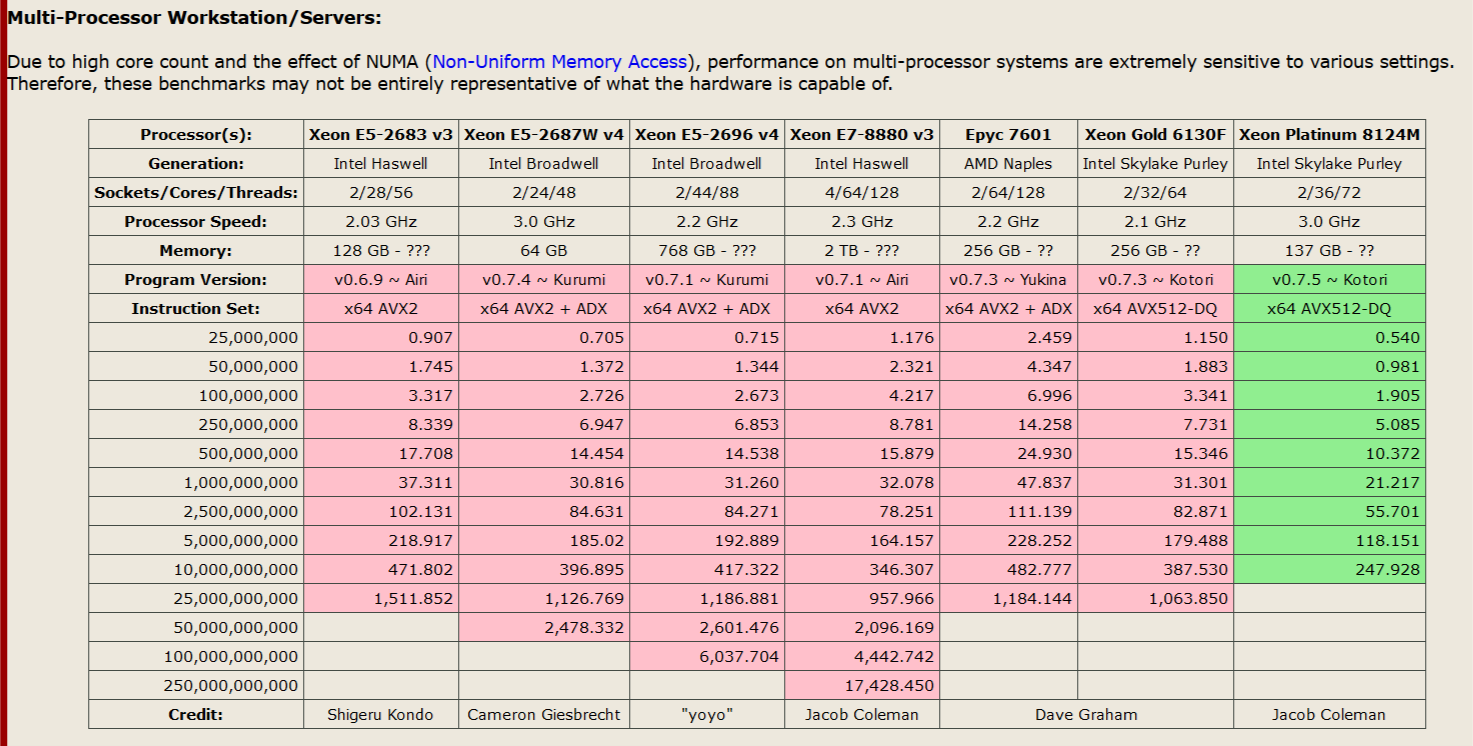Click the Xeon Gold 6130F column header
The image size is (1473, 746).
[x=1156, y=135]
